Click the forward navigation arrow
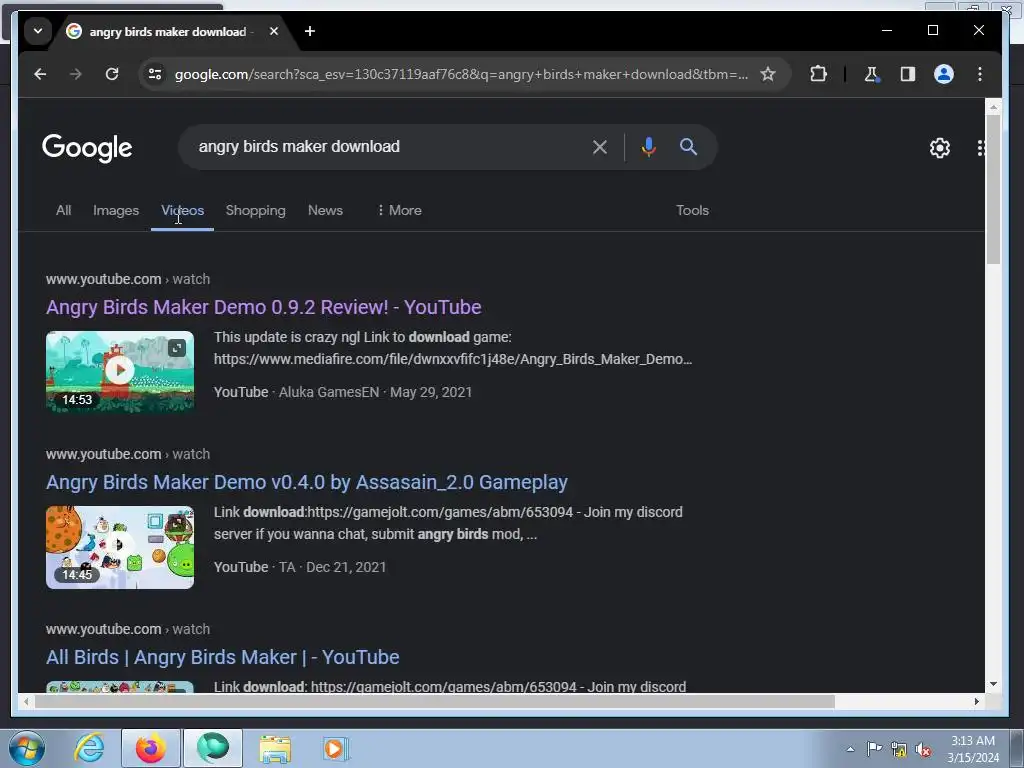The height and width of the screenshot is (768, 1024). tap(76, 74)
